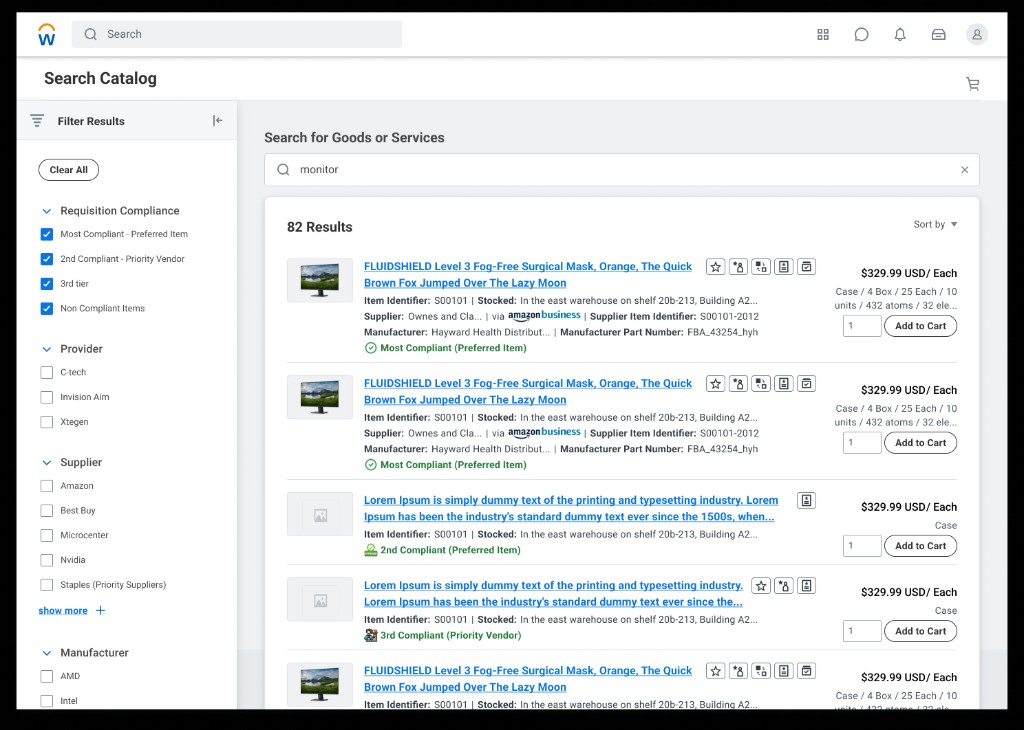The height and width of the screenshot is (730, 1024).
Task: Click the checklist box icon on the first FLUIDSHIELD result
Action: (x=807, y=267)
